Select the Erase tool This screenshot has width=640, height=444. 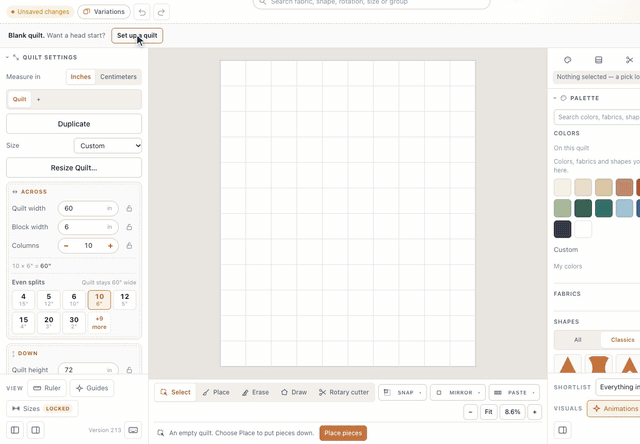[255, 392]
